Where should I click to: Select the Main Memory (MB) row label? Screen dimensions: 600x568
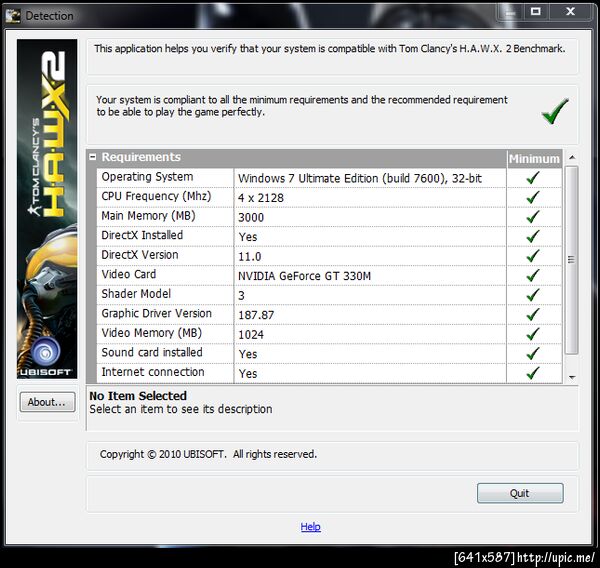(148, 216)
